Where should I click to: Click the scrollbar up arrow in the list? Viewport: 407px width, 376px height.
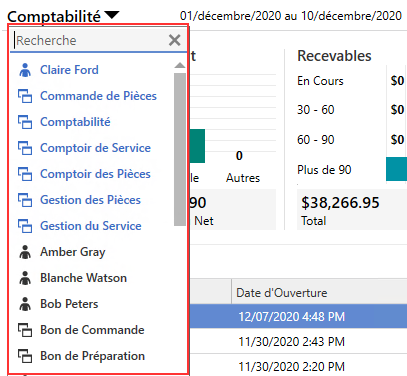pyautogui.click(x=180, y=65)
